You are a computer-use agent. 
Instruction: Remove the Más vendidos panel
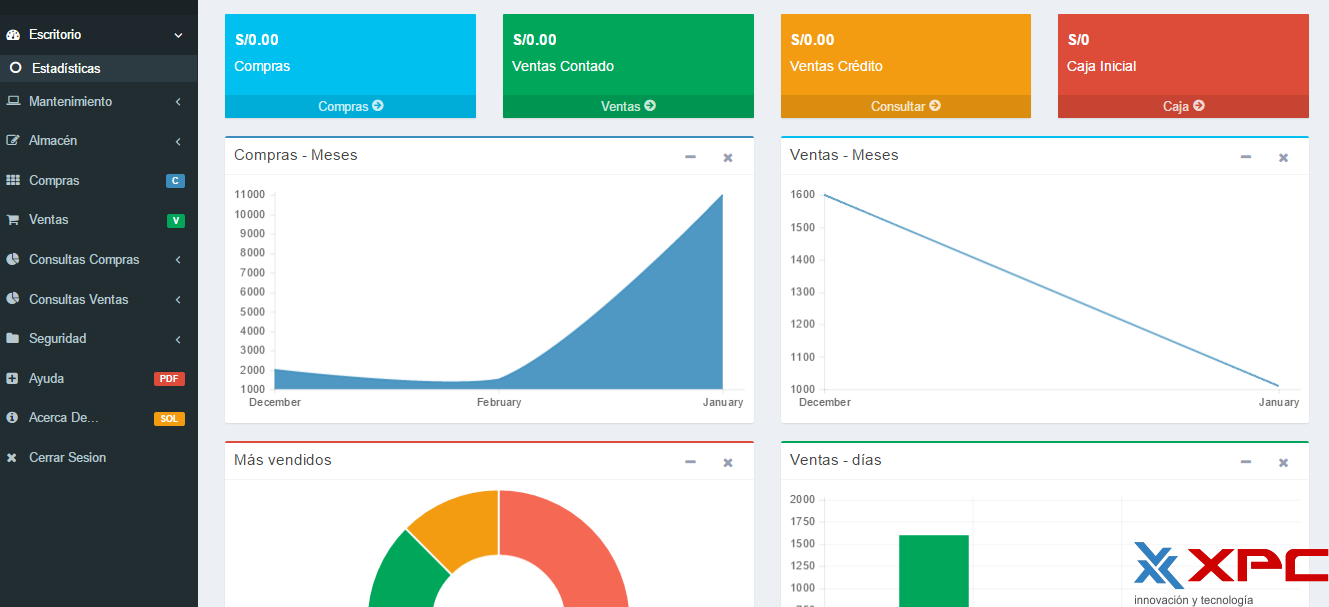pyautogui.click(x=728, y=462)
